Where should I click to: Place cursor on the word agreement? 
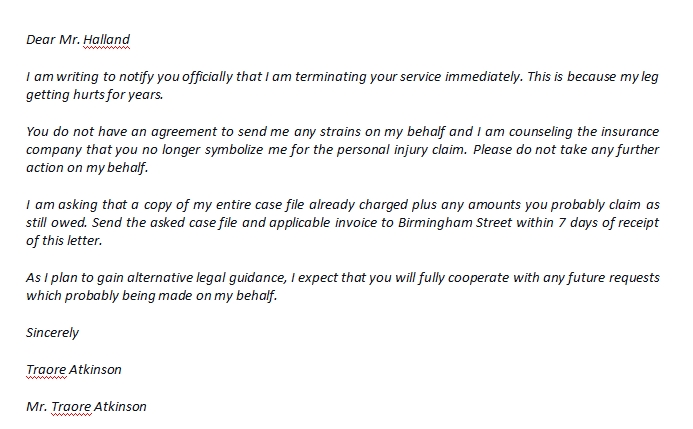[x=184, y=132]
